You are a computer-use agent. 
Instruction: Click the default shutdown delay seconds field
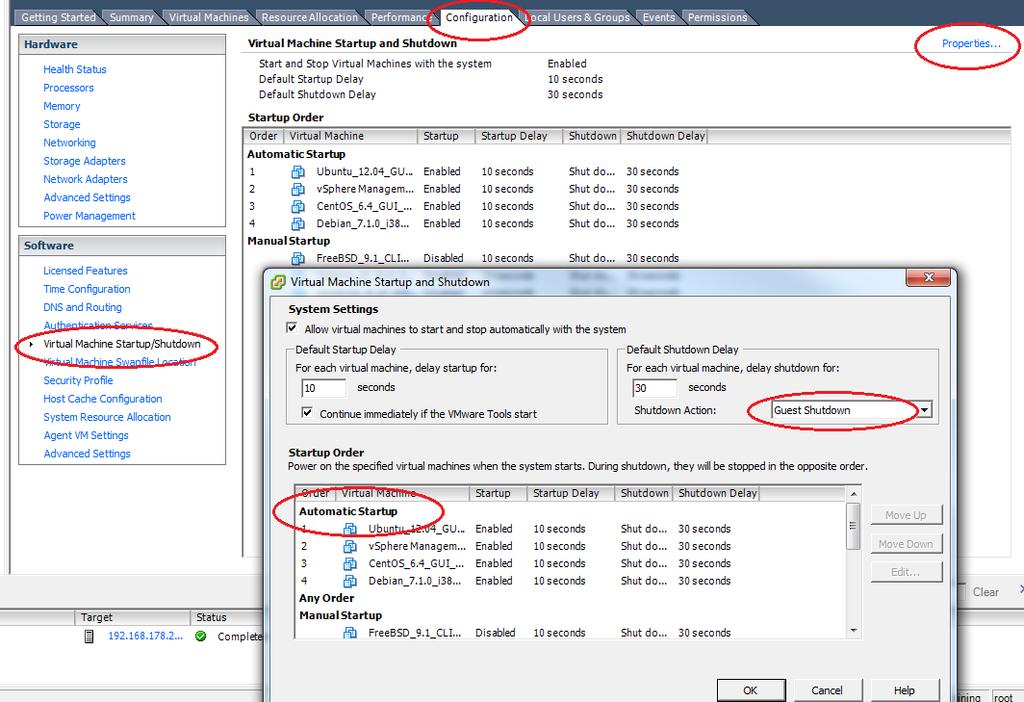click(654, 388)
